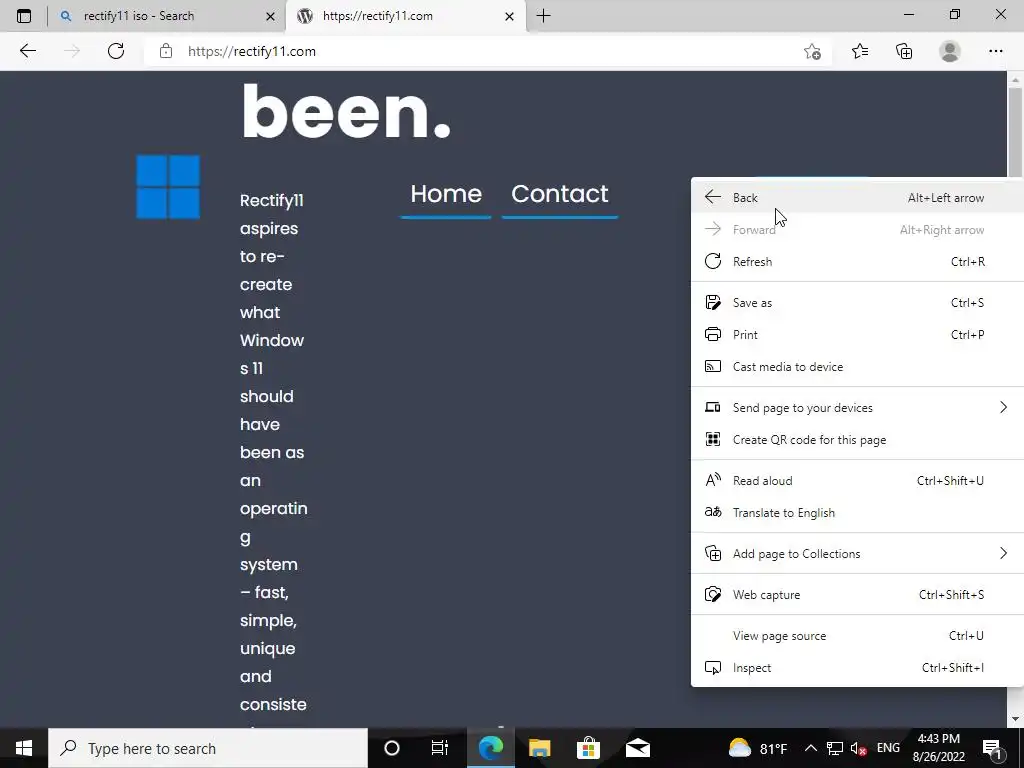
Task: Open the Favorites list icon
Action: pos(859,51)
